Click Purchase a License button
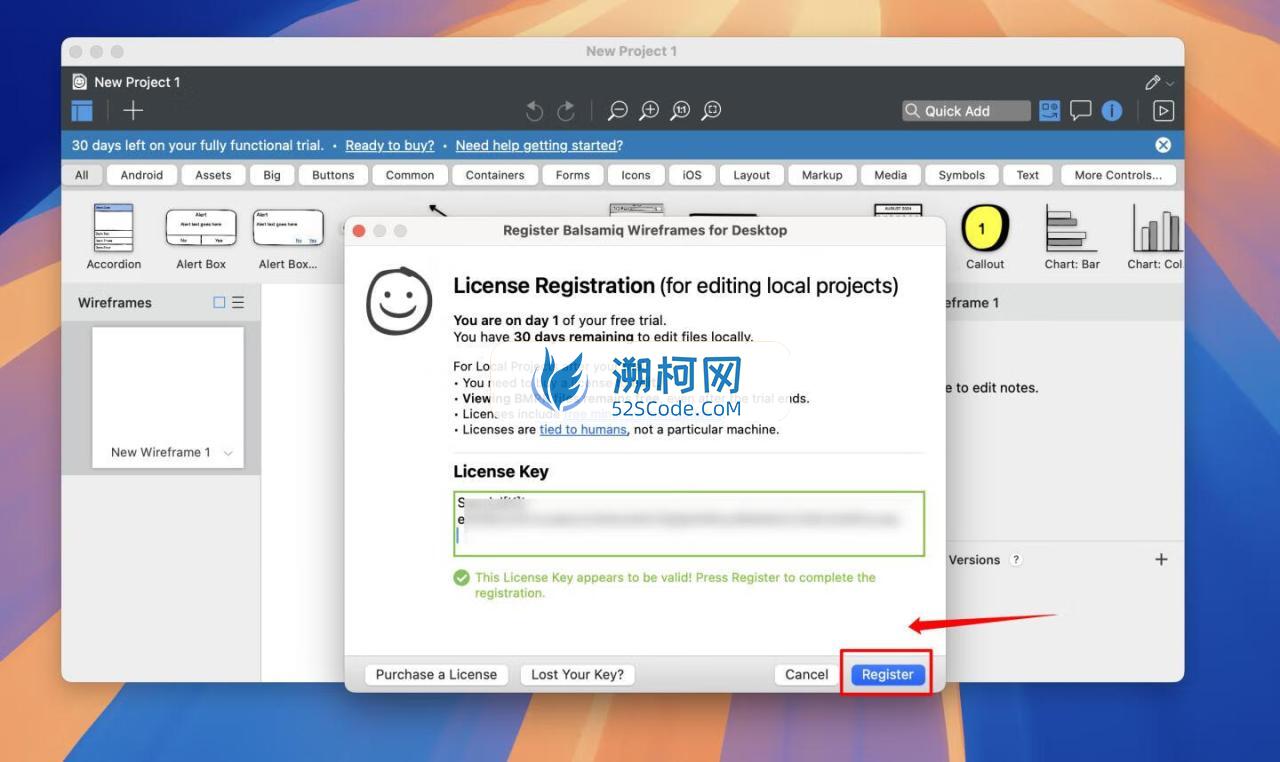Viewport: 1280px width, 762px height. [x=436, y=674]
